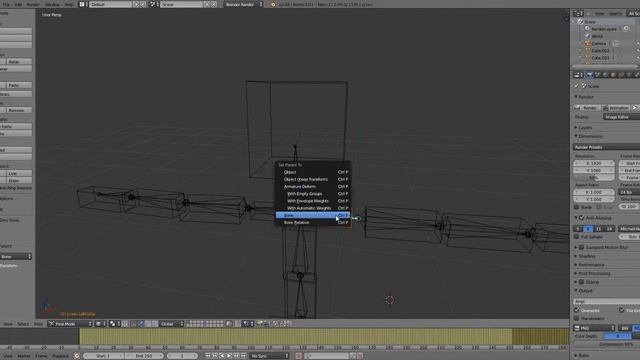The image size is (640, 360).
Task: Toggle the 3D manipulator widget icon
Action: 133,324
